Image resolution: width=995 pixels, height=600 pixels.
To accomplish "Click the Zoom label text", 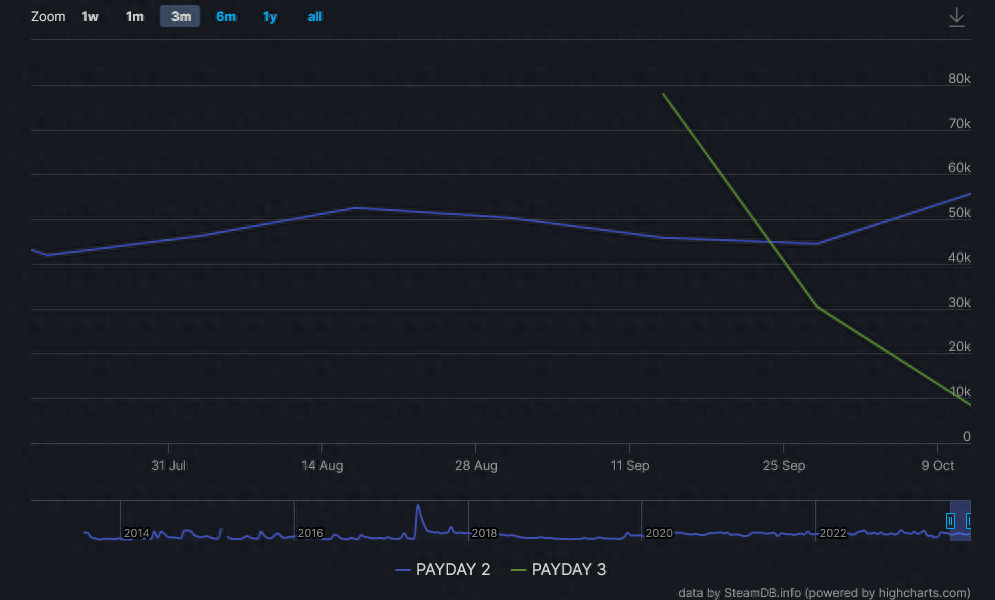I will click(x=48, y=16).
